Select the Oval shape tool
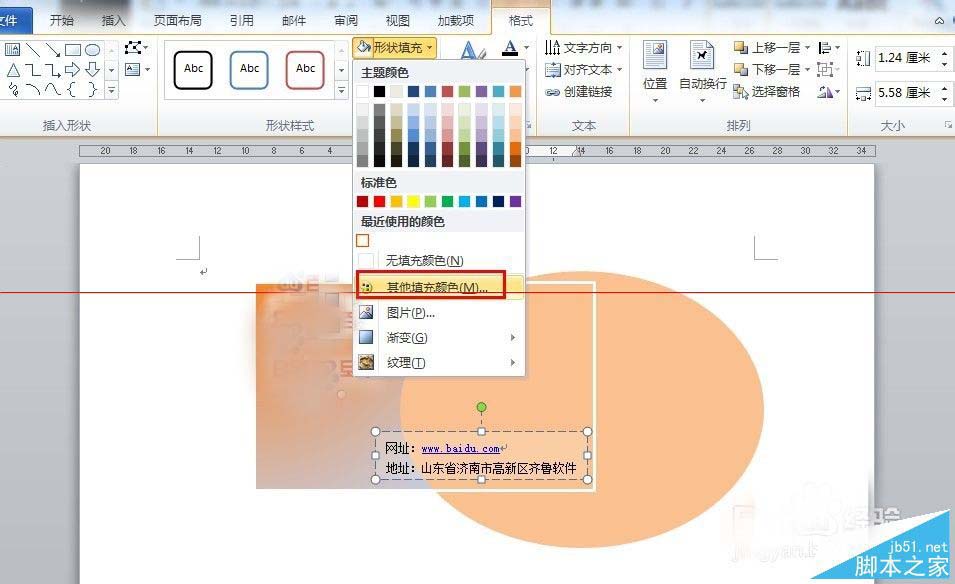Image resolution: width=955 pixels, height=584 pixels. [x=93, y=49]
